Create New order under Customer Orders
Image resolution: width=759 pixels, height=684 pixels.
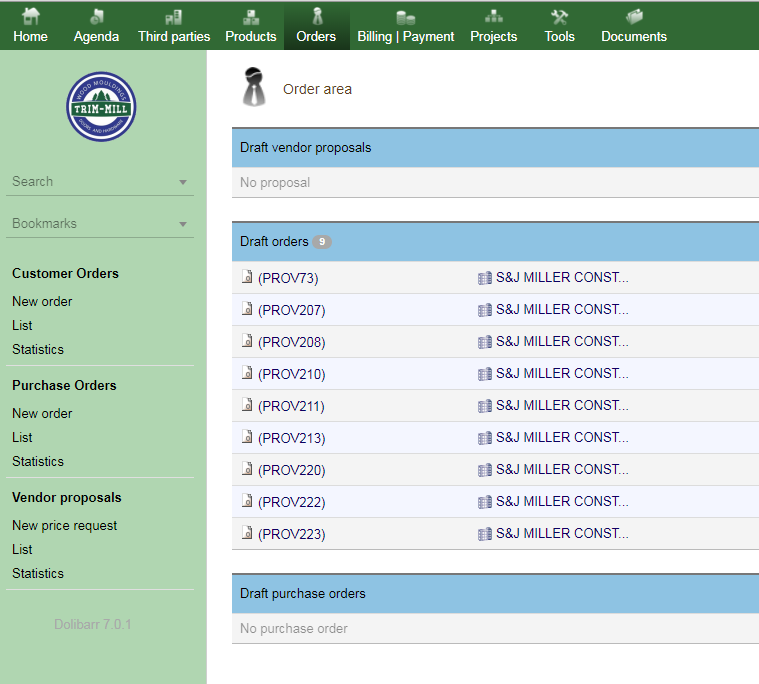[x=42, y=302]
